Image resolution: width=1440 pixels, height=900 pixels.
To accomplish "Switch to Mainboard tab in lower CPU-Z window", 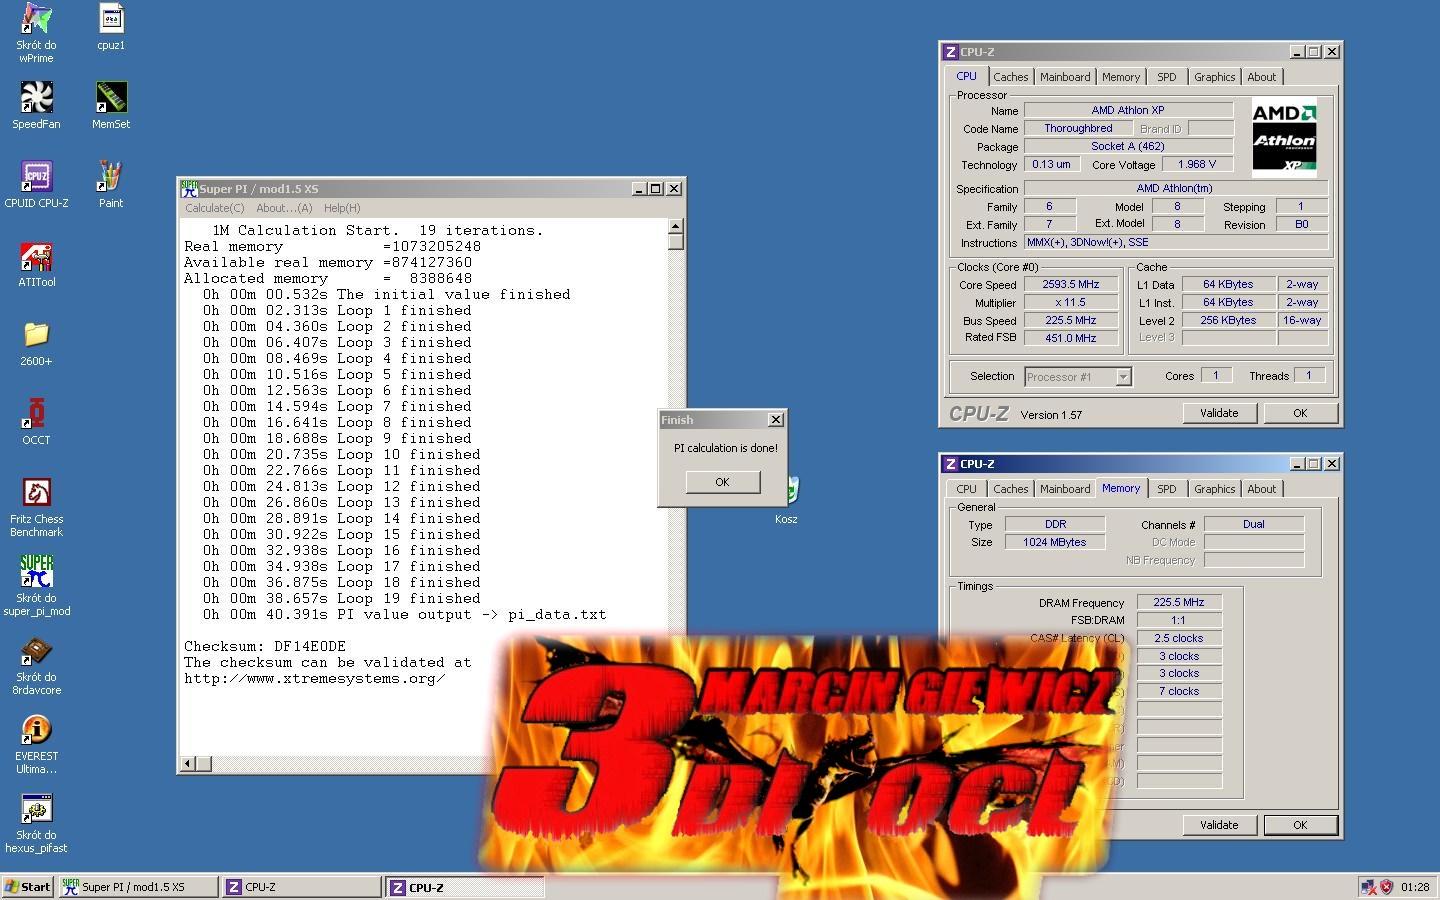I will 1065,489.
